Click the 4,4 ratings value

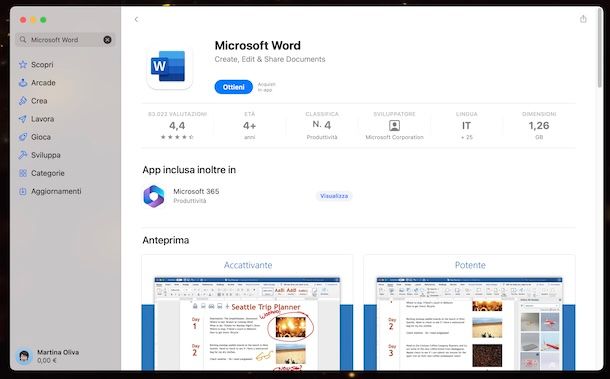(x=177, y=126)
